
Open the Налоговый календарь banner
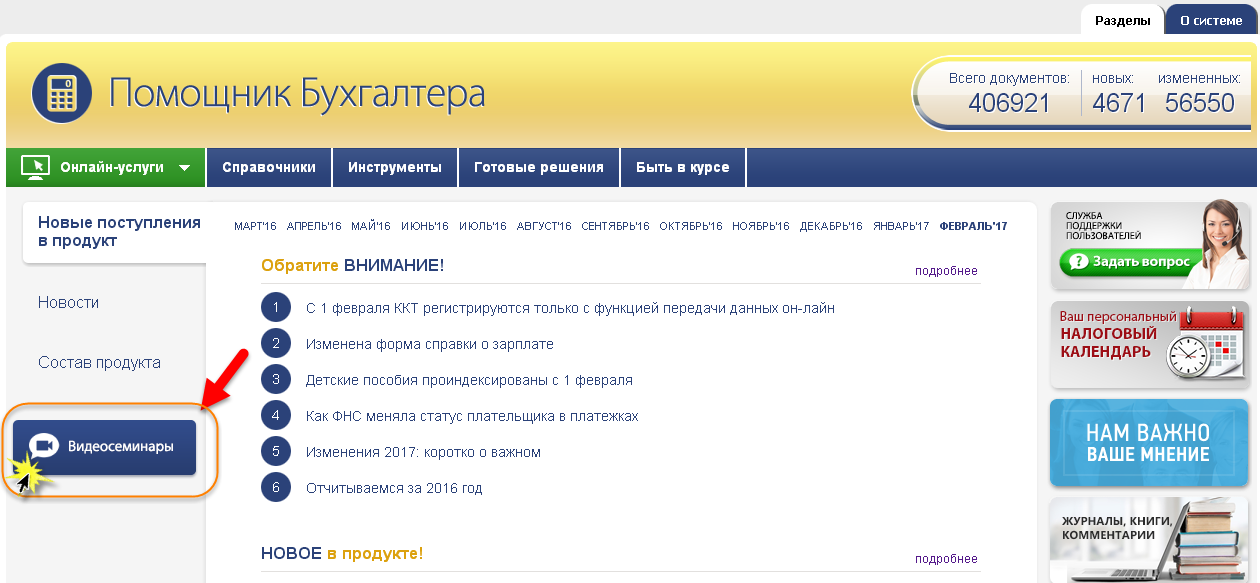(1149, 344)
